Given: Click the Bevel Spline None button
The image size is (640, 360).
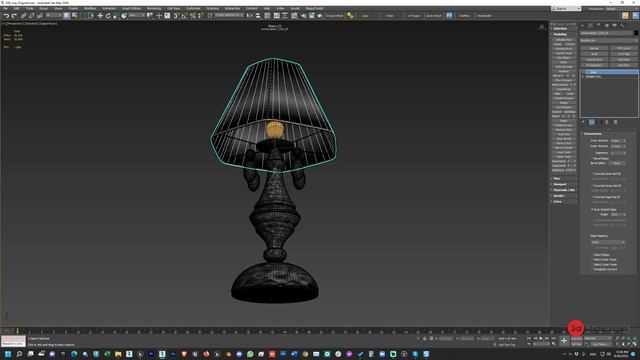Looking at the screenshot, I should point(617,163).
